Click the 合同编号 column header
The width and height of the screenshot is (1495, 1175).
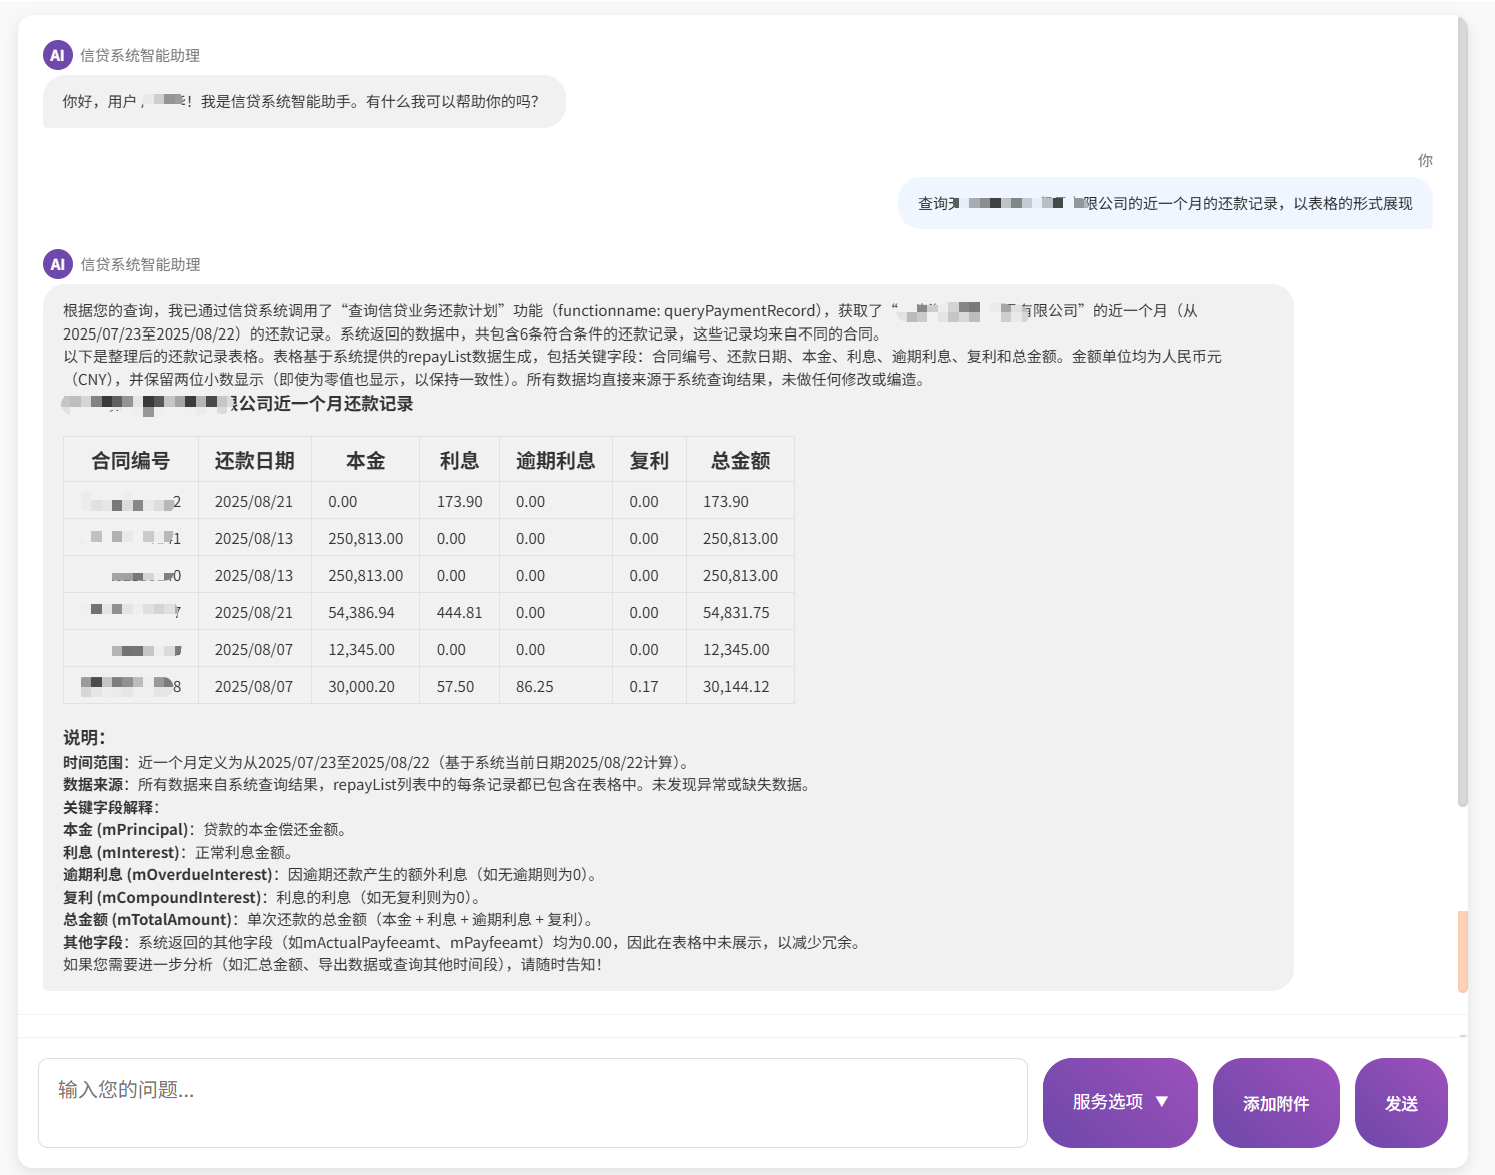click(131, 460)
